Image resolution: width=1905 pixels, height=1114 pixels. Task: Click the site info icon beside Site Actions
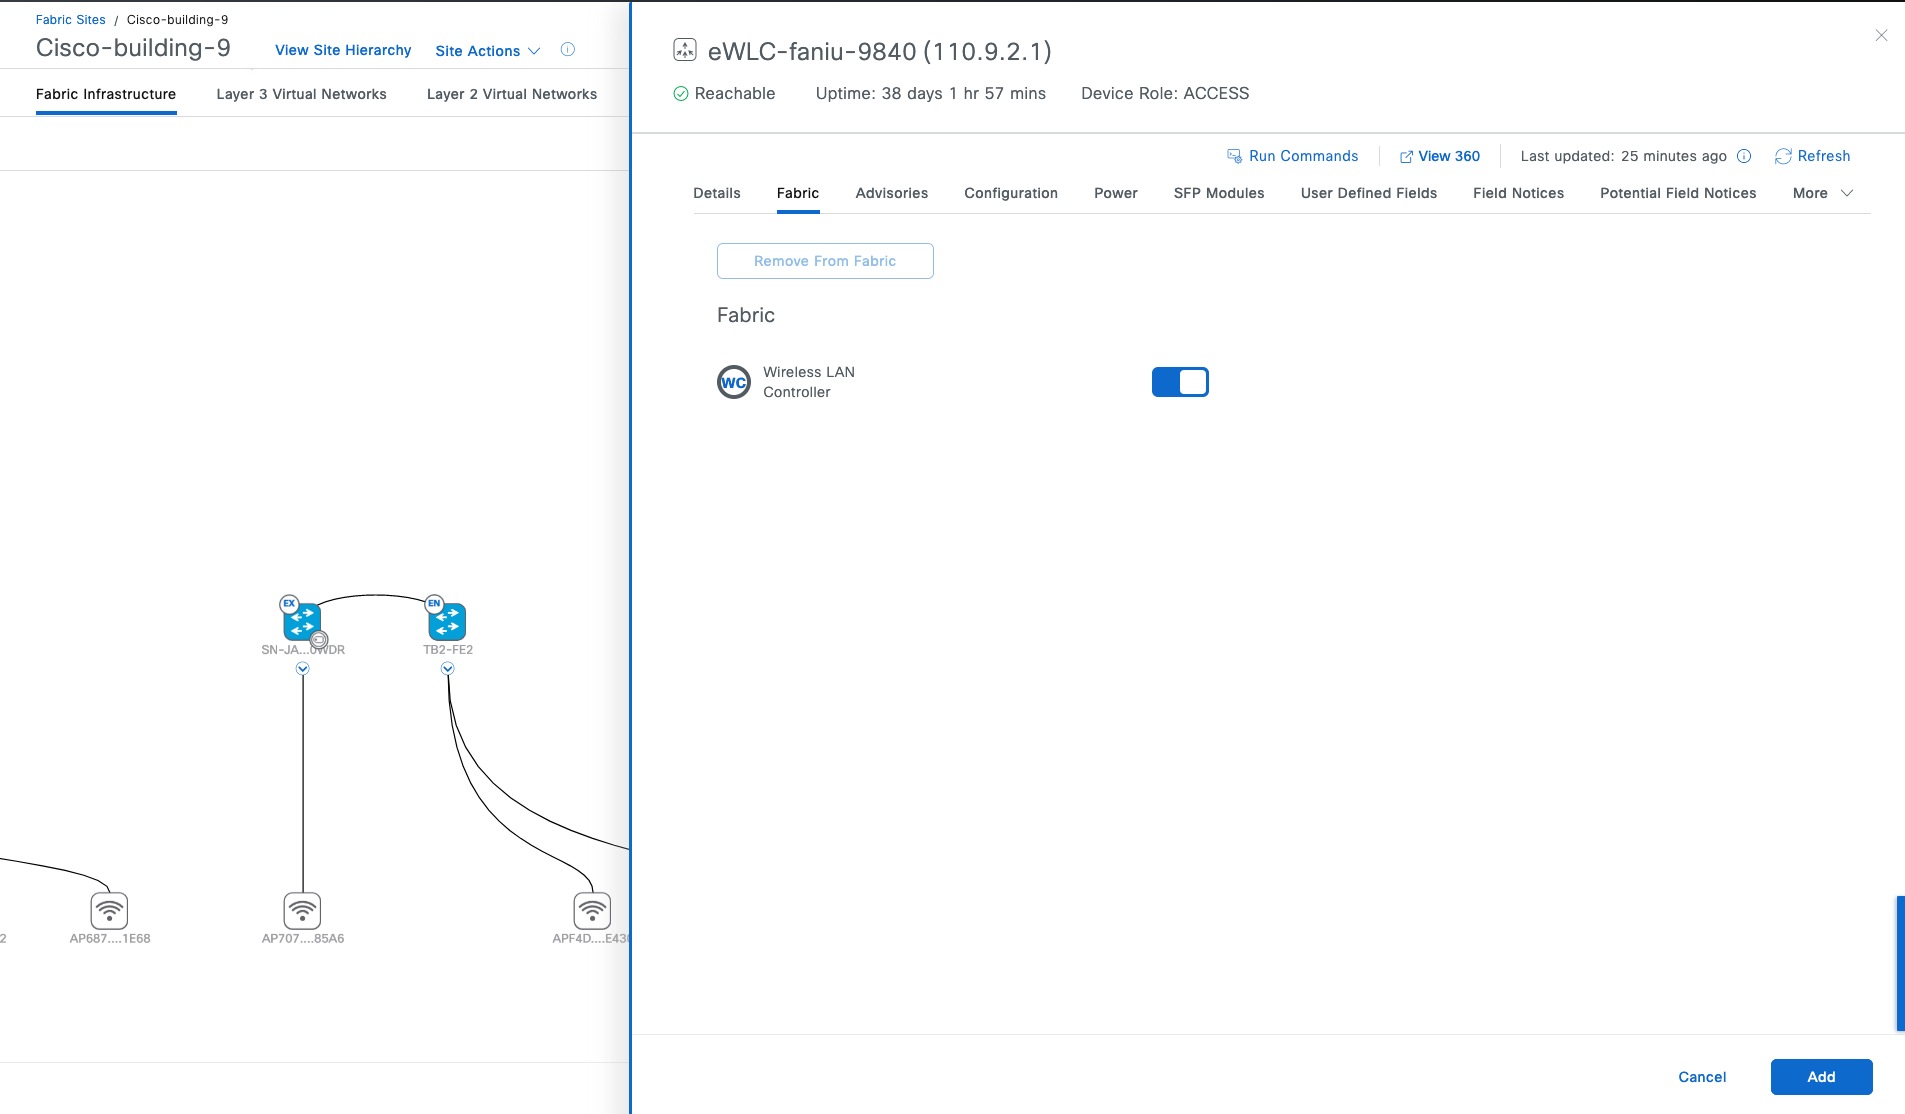click(x=568, y=50)
